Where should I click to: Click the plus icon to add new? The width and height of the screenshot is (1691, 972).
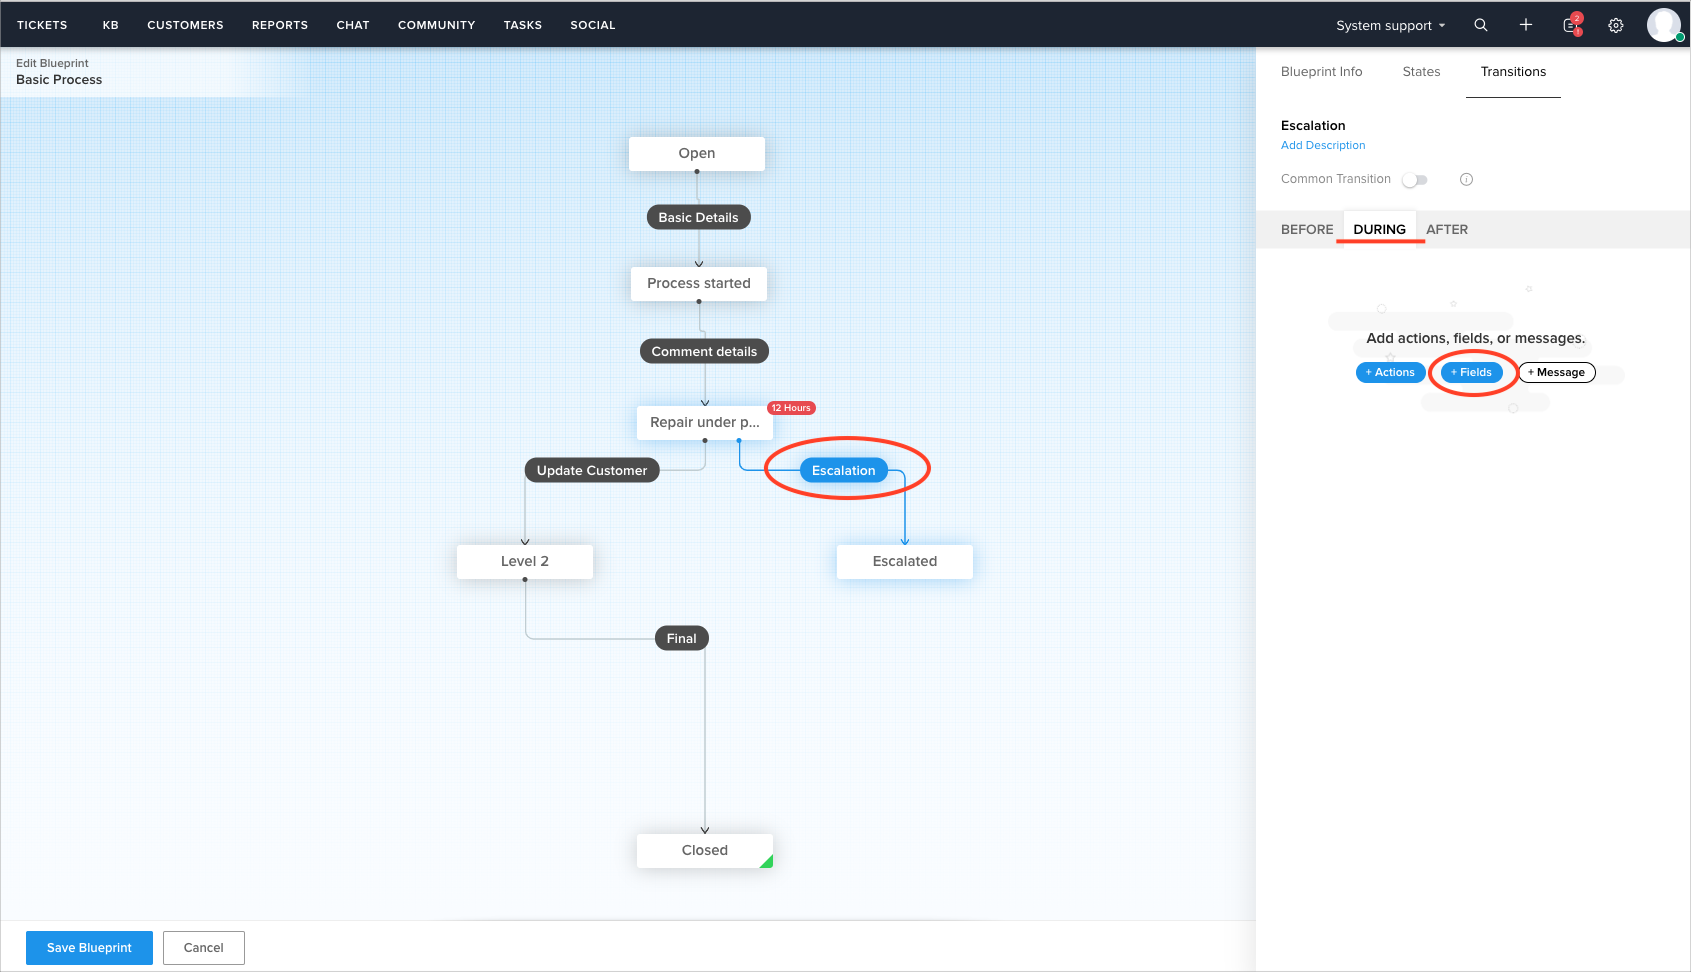point(1525,25)
